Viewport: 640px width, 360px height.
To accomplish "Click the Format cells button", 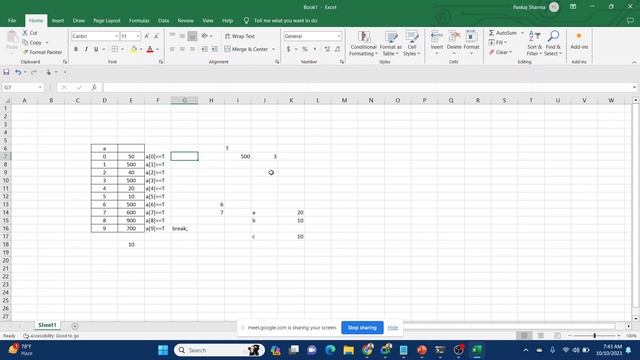I will point(471,42).
